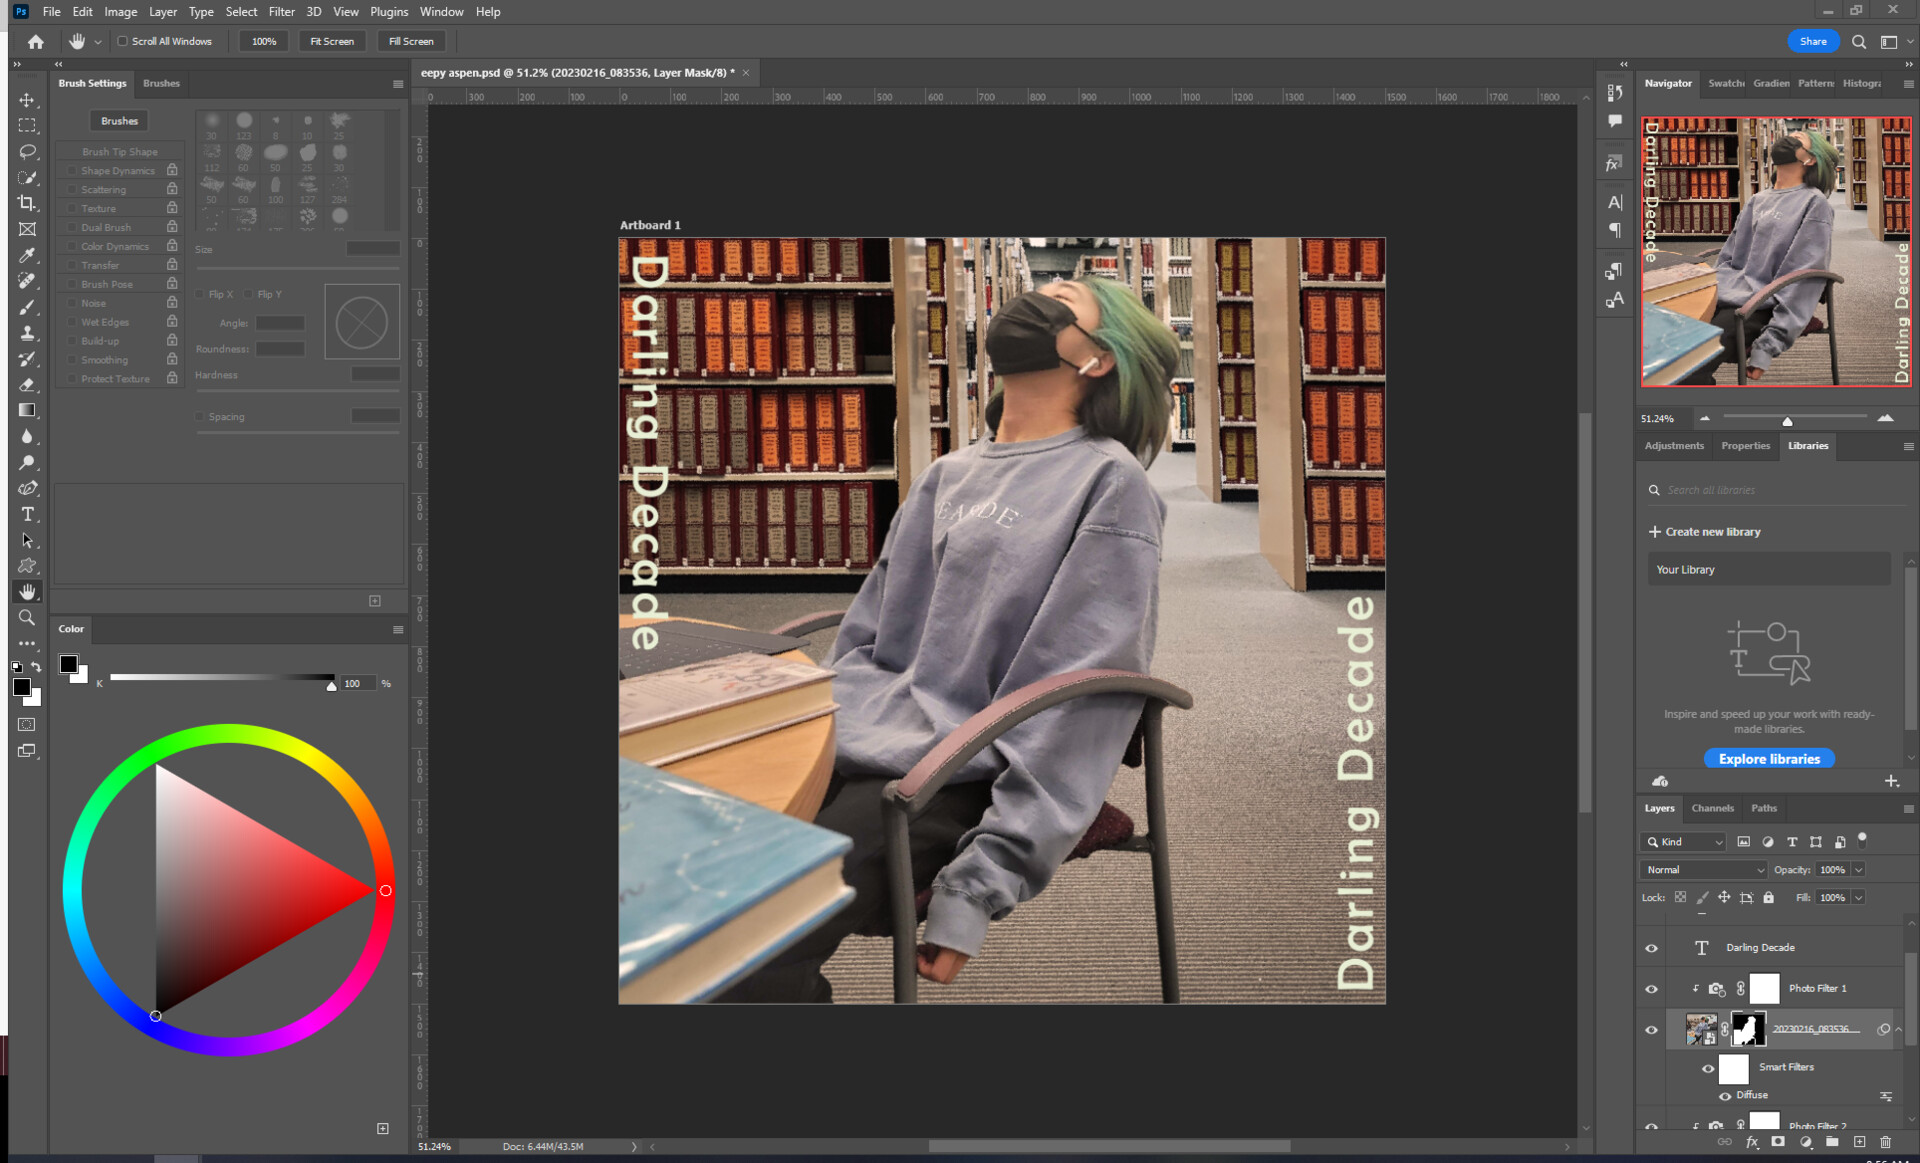The height and width of the screenshot is (1163, 1920).
Task: Select the Horizontal Type tool
Action: 27,514
